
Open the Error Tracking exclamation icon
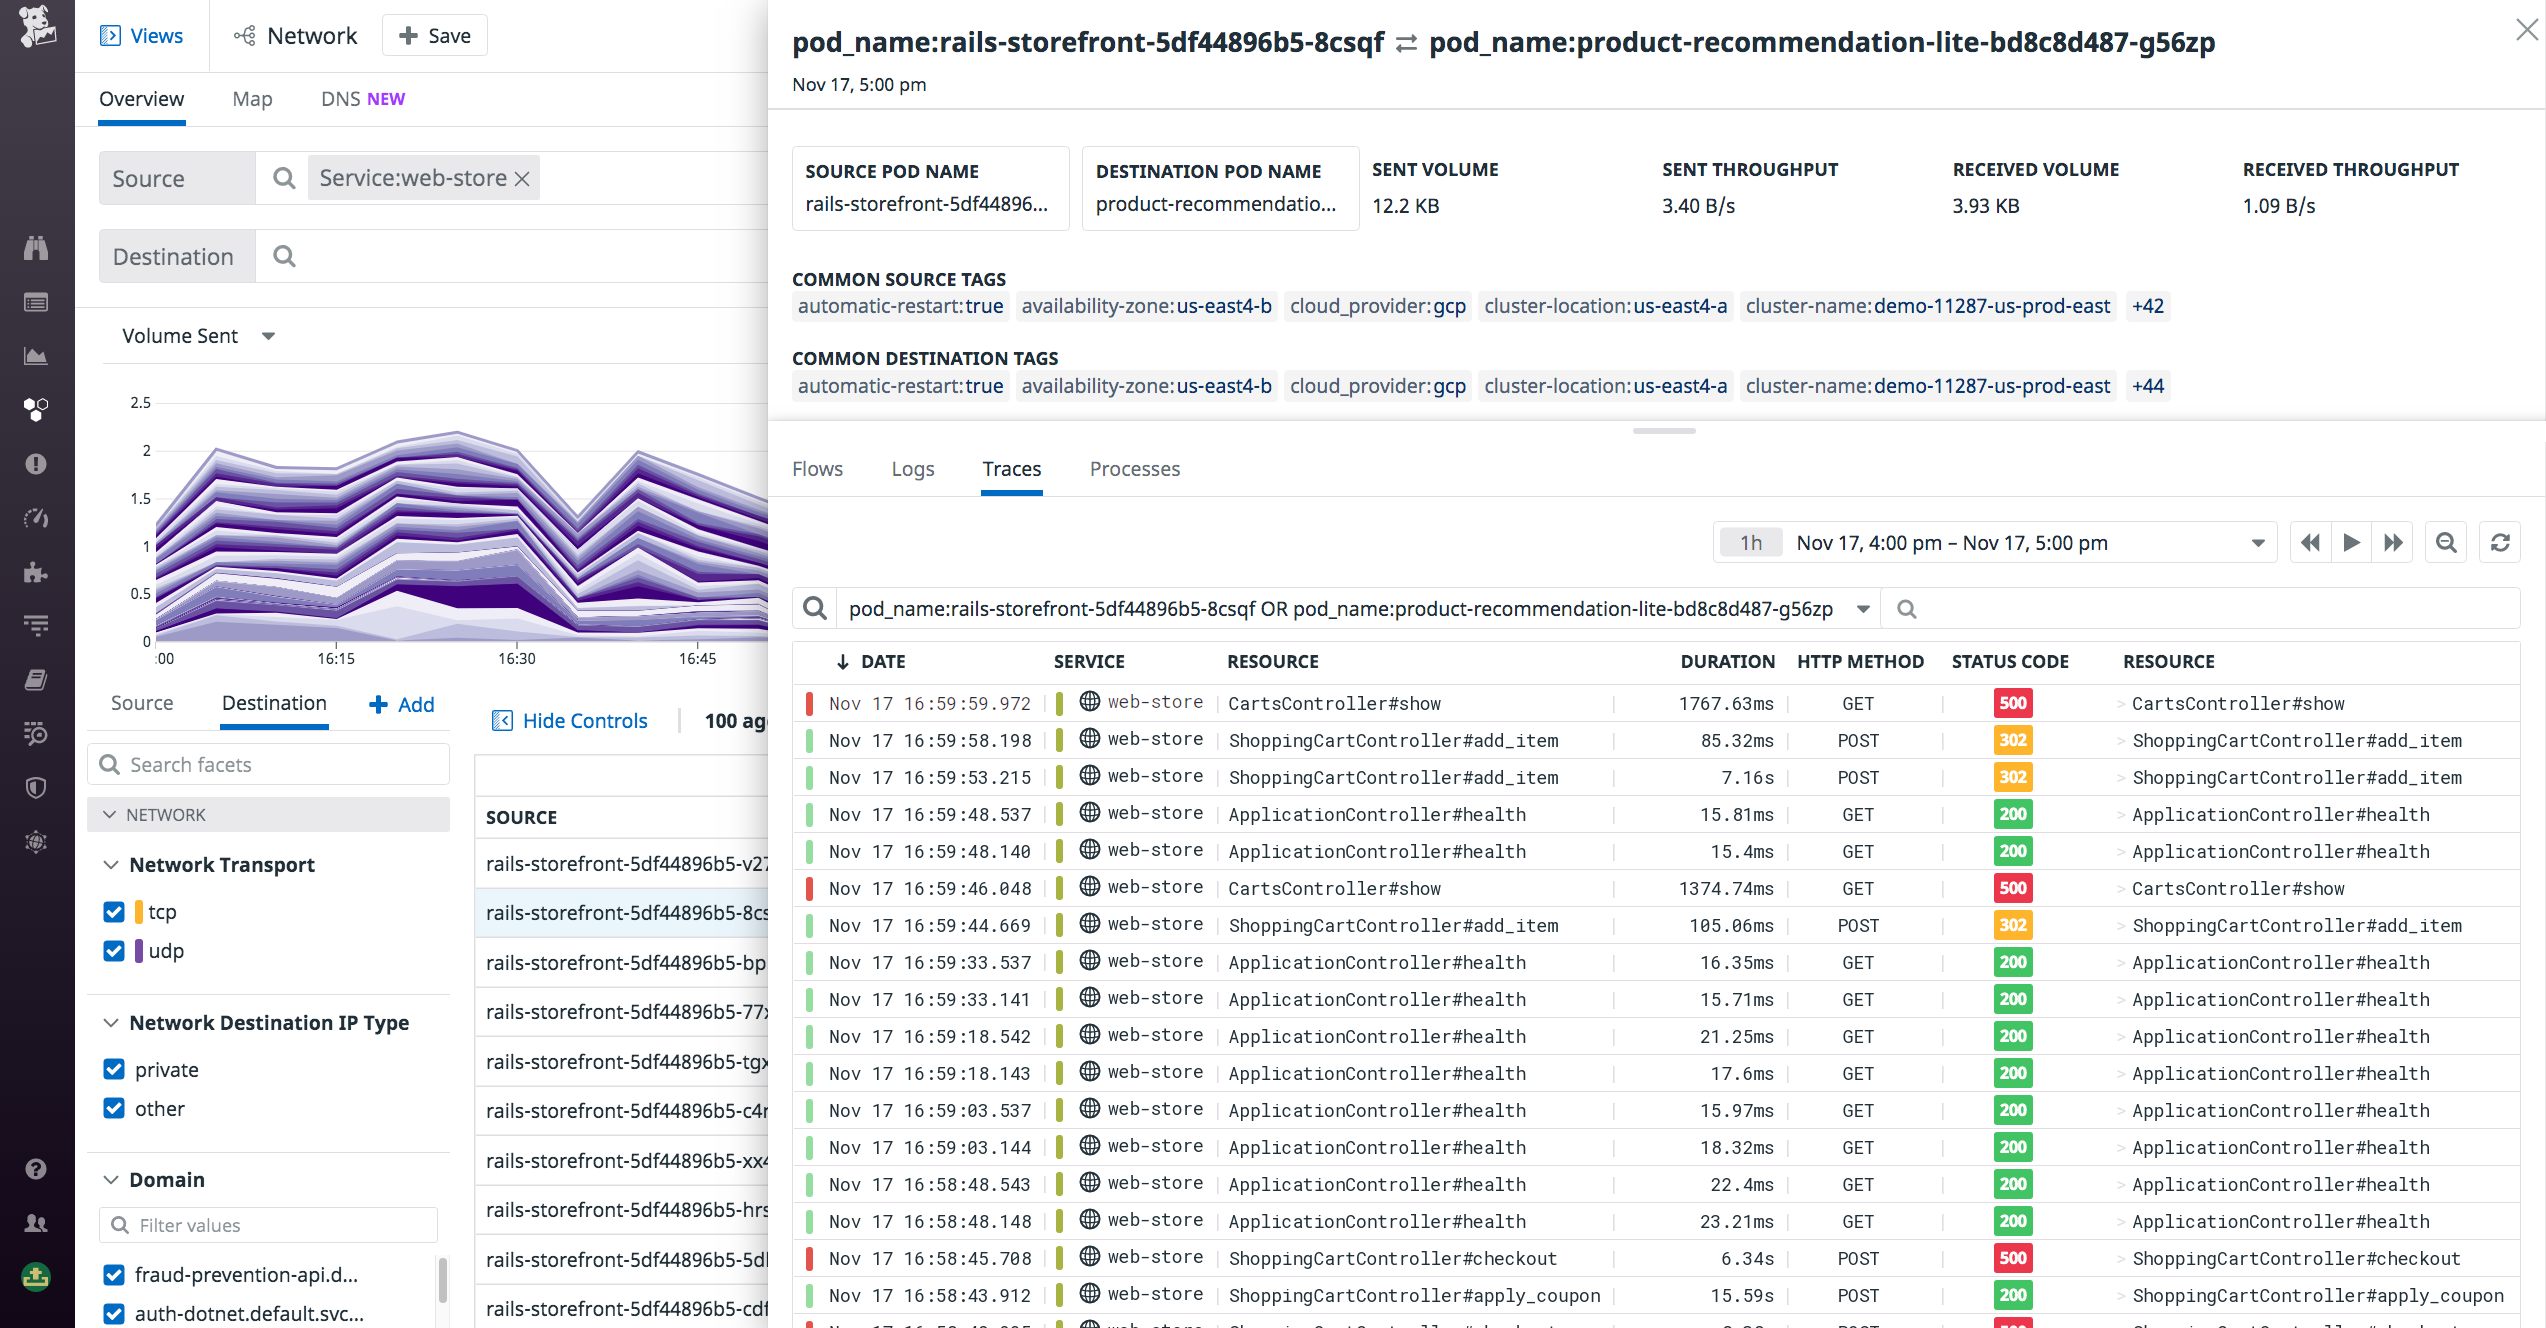36,464
